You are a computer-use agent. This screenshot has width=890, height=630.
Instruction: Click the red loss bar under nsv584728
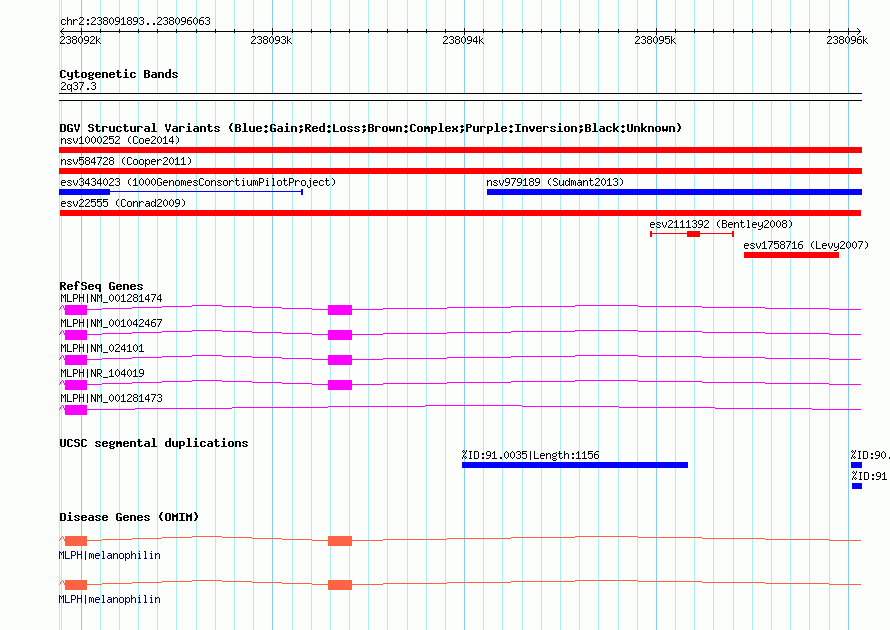[460, 171]
